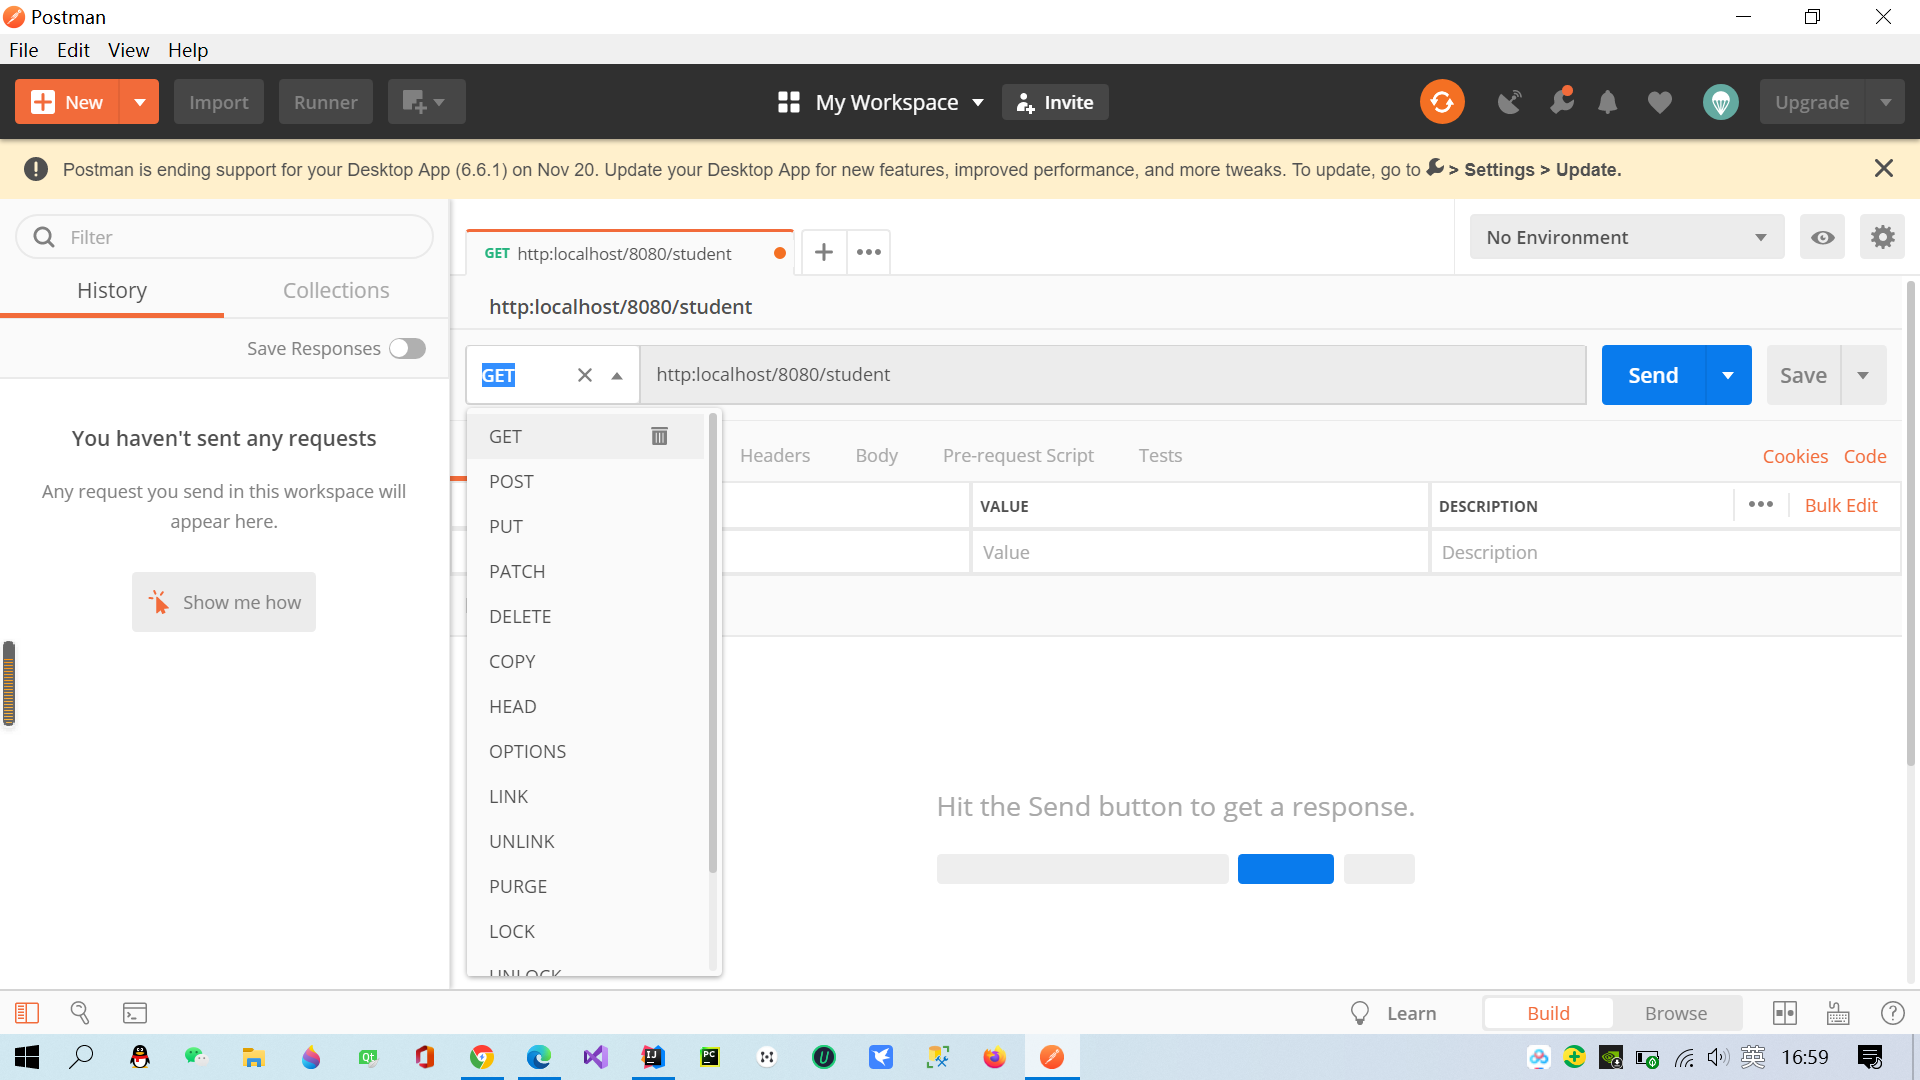Open manage environments gear icon
Image resolution: width=1920 pixels, height=1080 pixels.
(x=1882, y=237)
